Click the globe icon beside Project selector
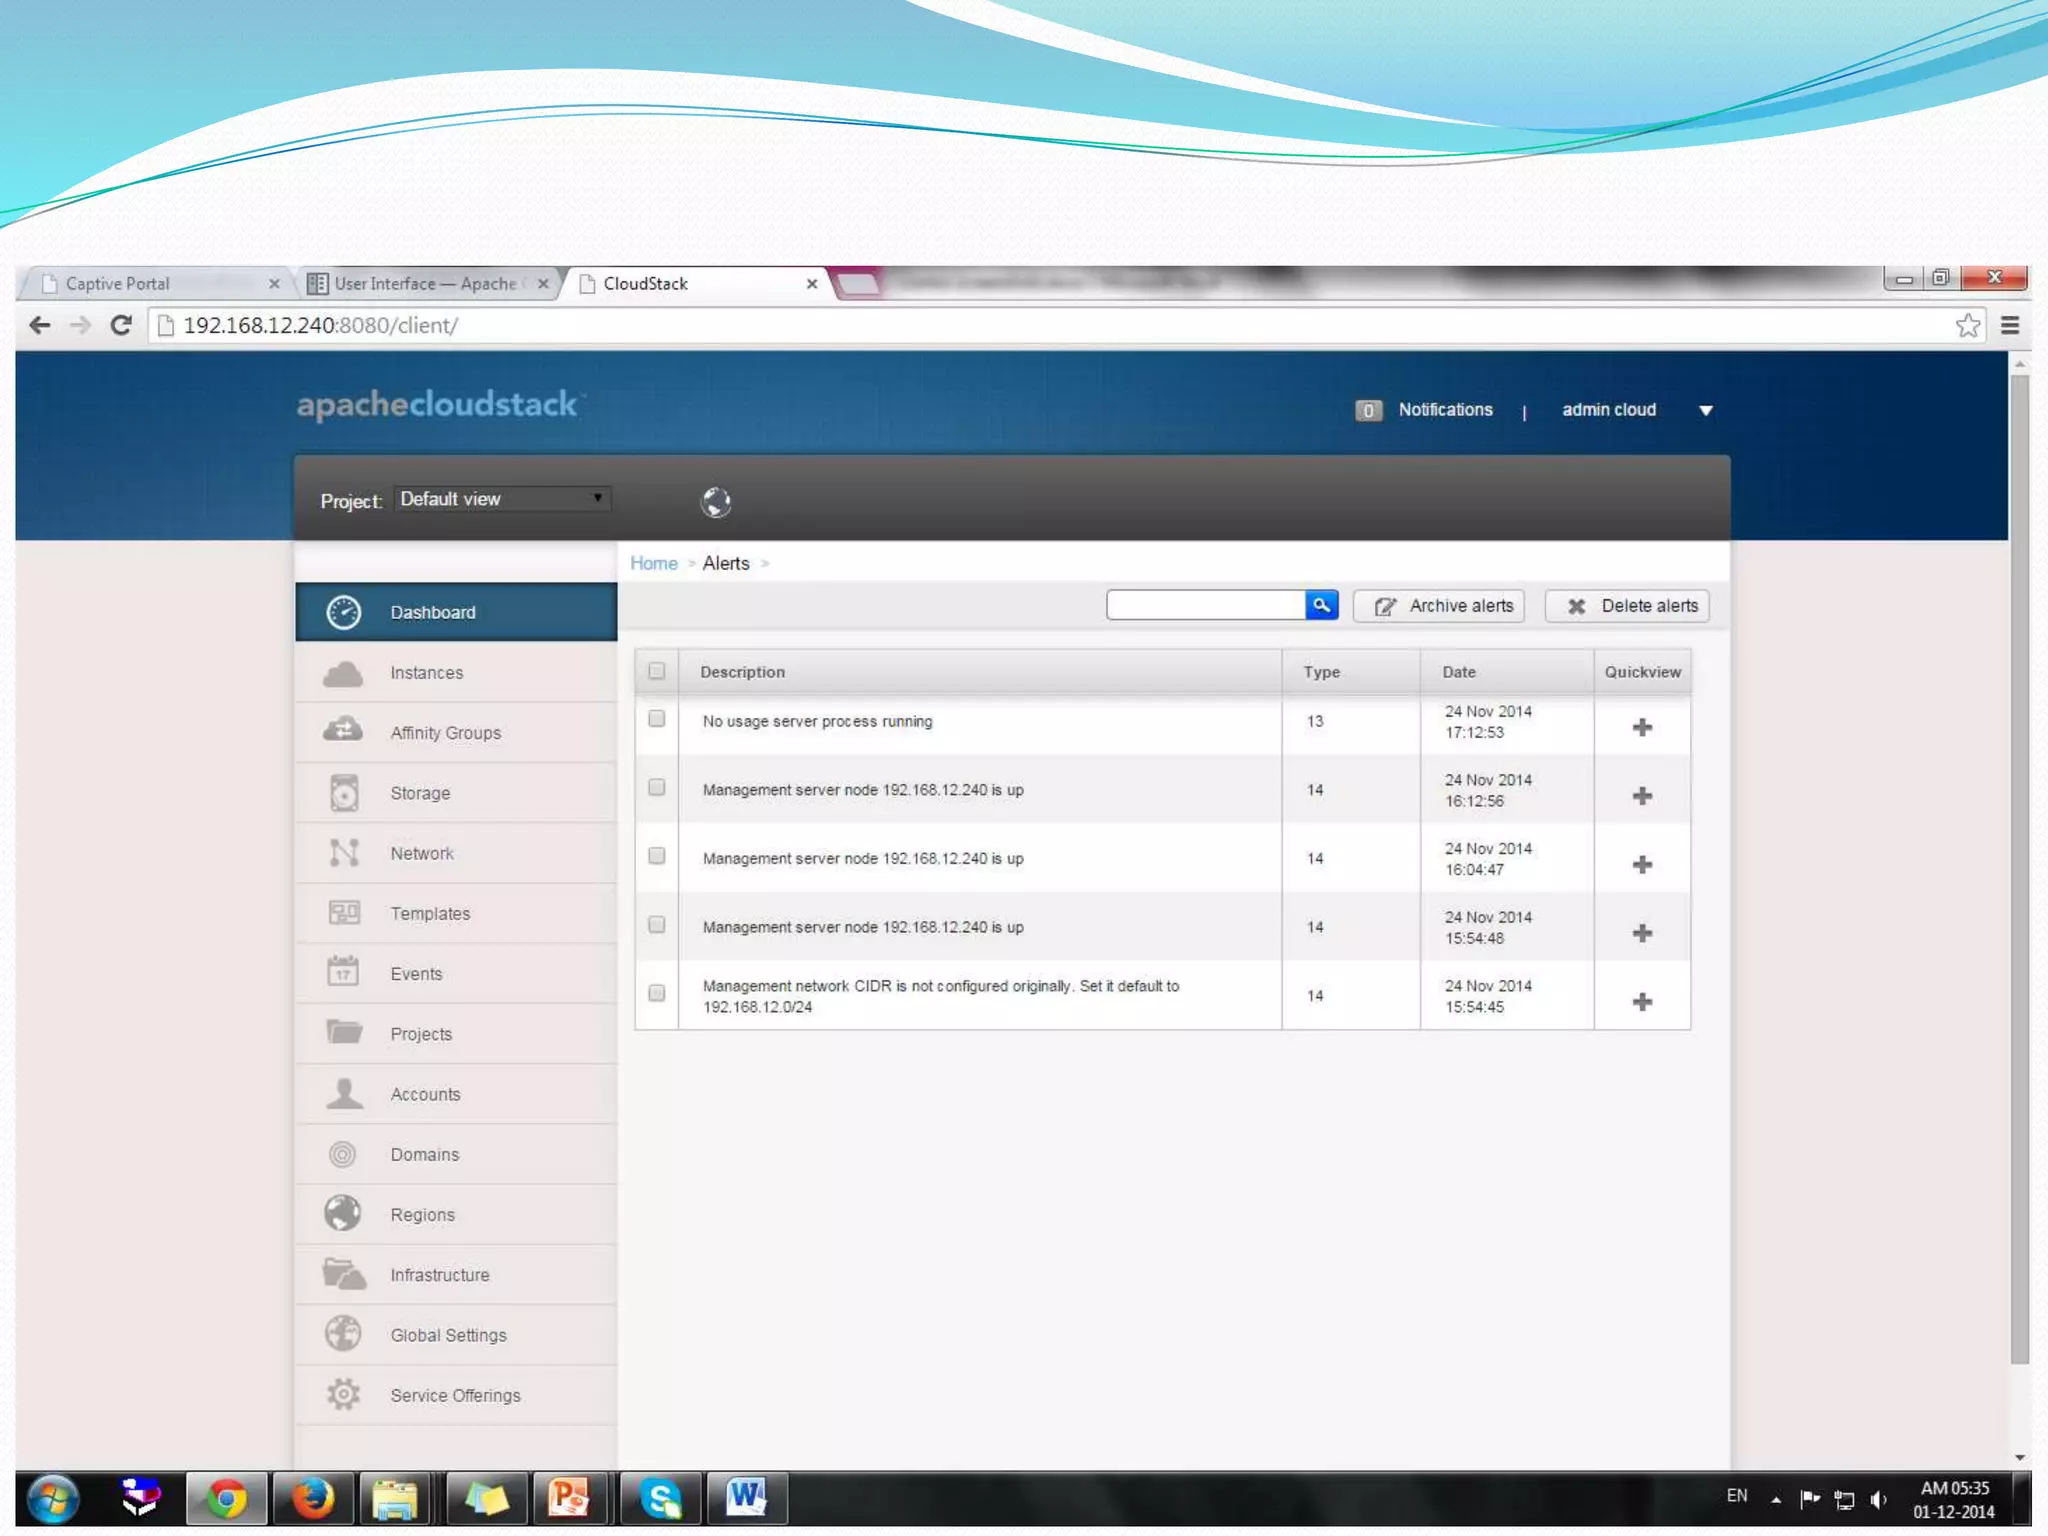Image resolution: width=2048 pixels, height=1536 pixels. pos(716,502)
